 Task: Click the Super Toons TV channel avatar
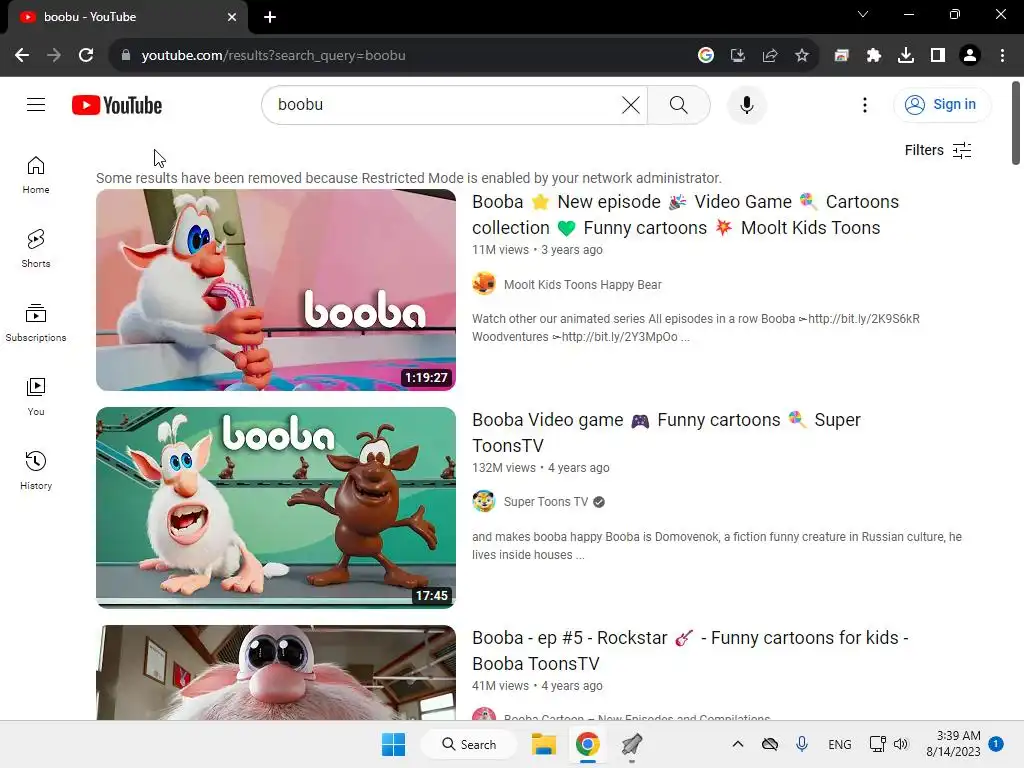point(484,502)
